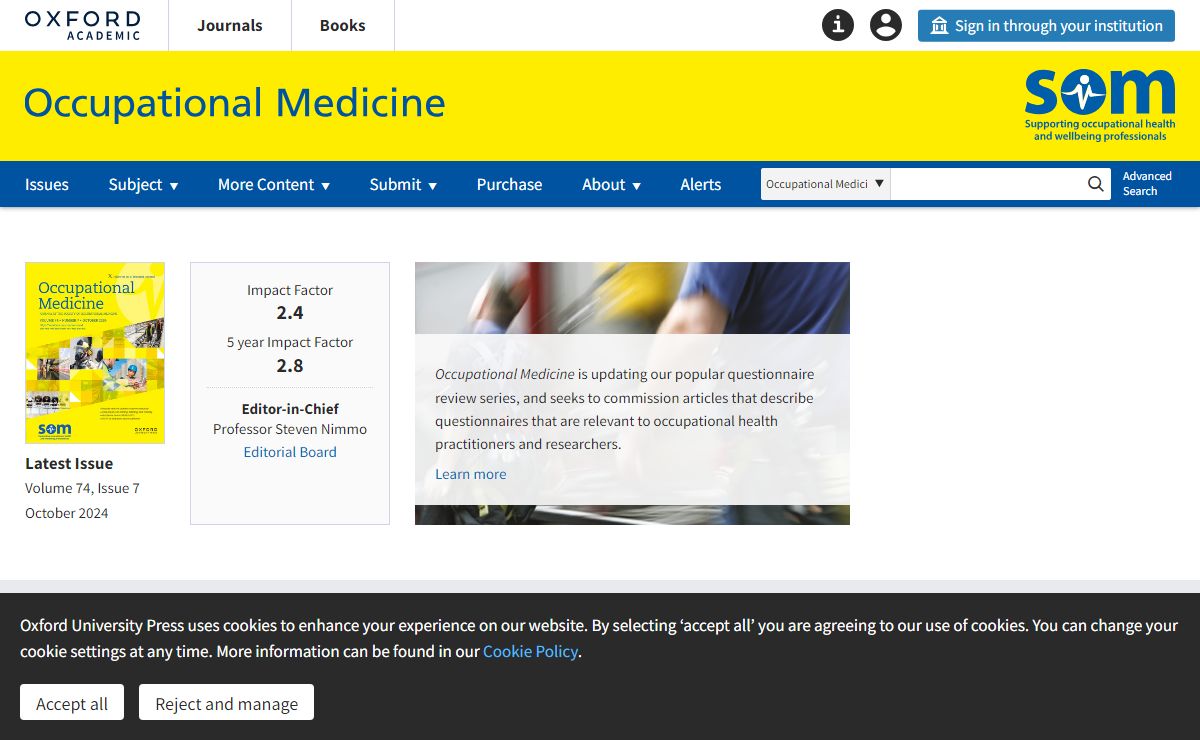Open the Alerts page
Viewport: 1200px width, 740px height.
(701, 184)
